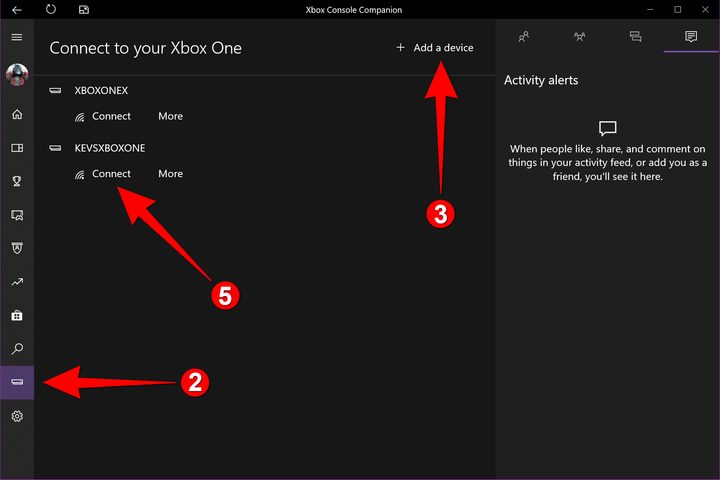Viewport: 720px width, 480px height.
Task: Open Search magnifier icon in sidebar
Action: [x=17, y=349]
